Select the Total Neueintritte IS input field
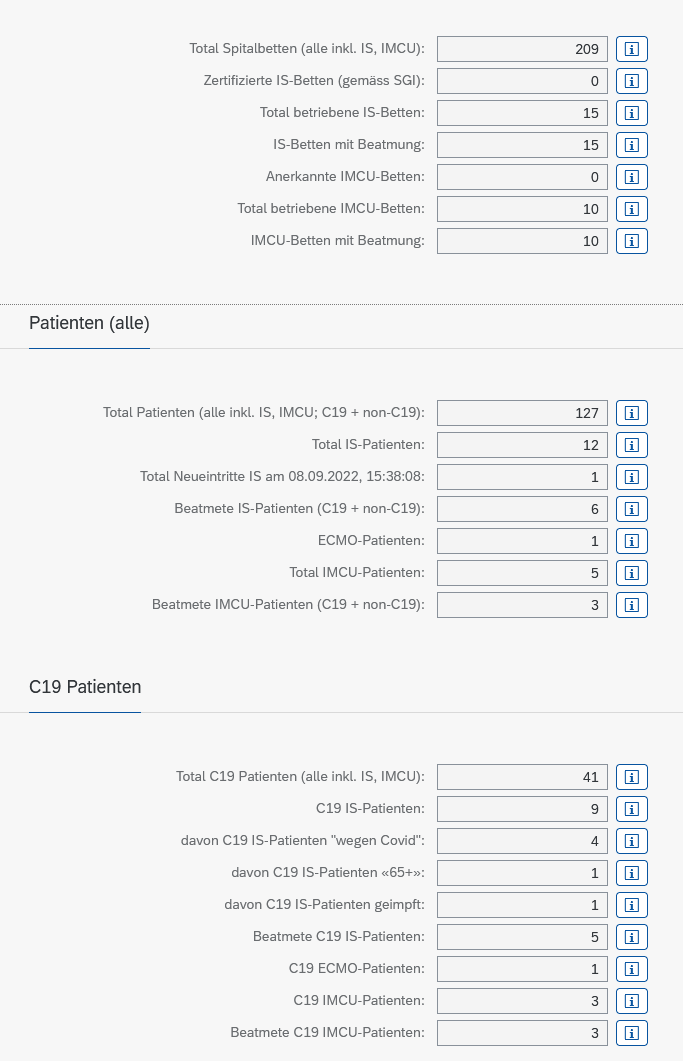 coord(522,477)
